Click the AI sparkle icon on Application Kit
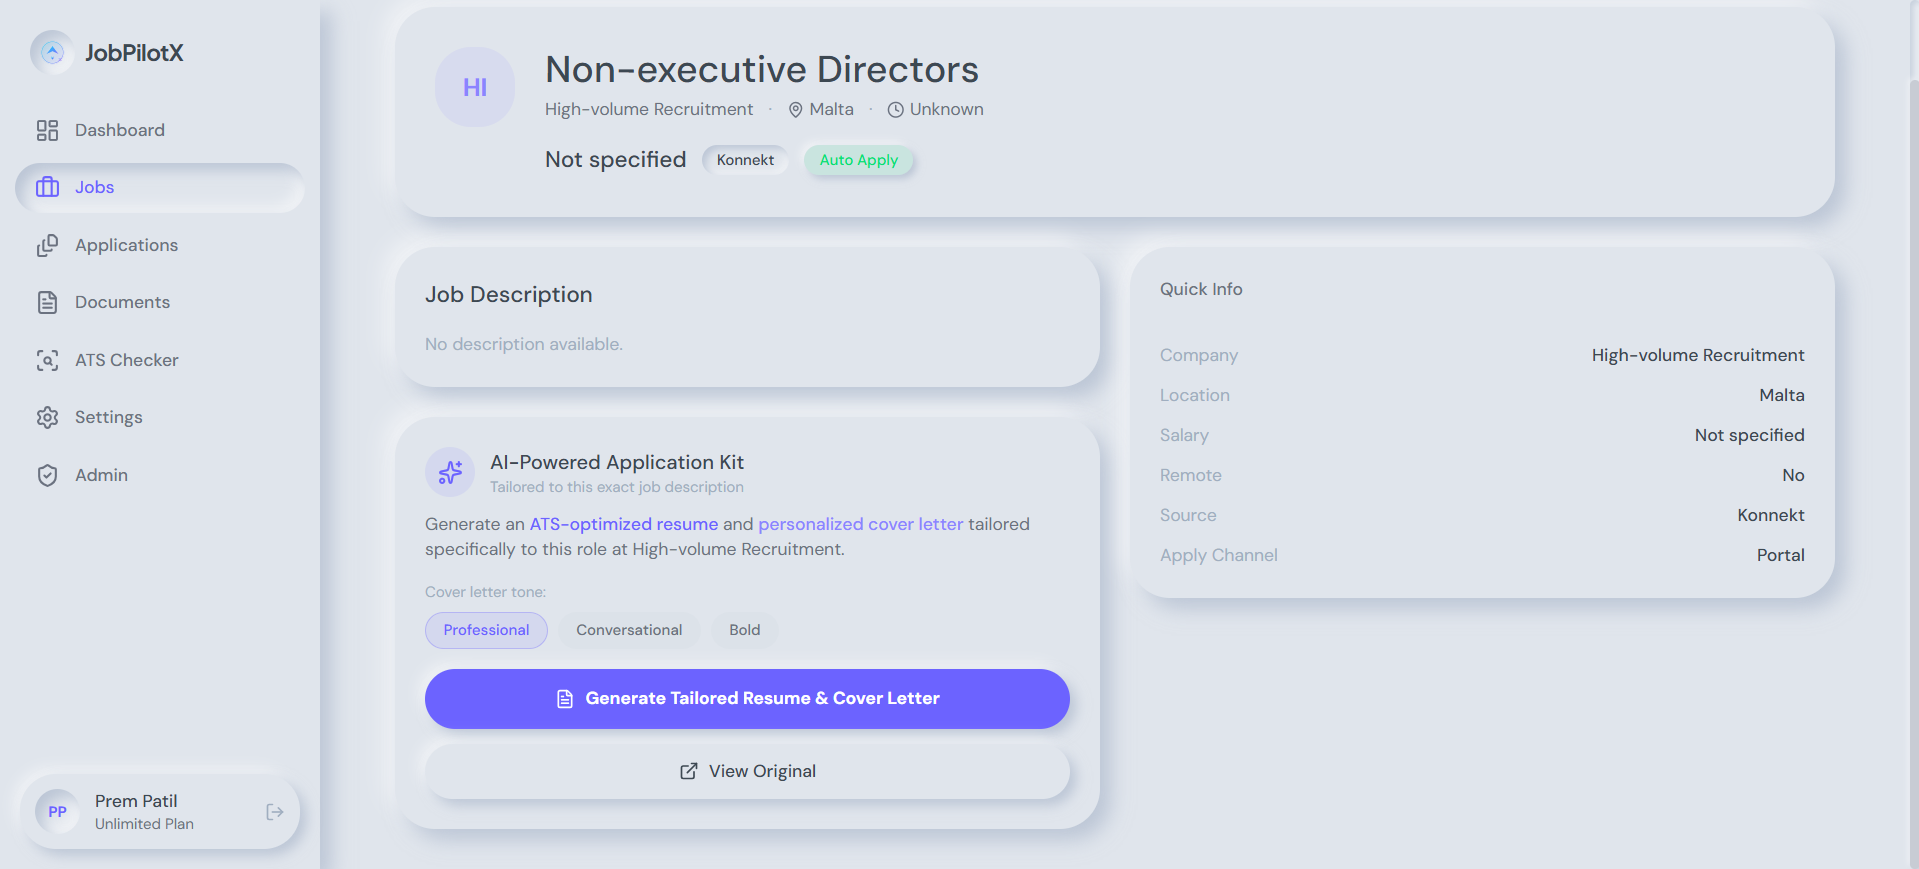This screenshot has width=1919, height=869. [449, 471]
